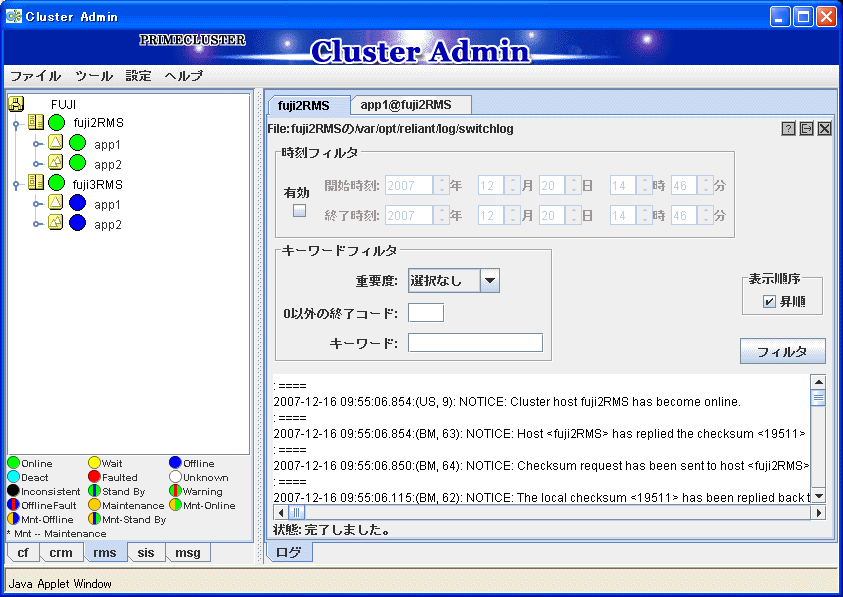Screen dimensions: 843x597
Task: Click the fuji3RMS node book icon
Action: [x=36, y=183]
